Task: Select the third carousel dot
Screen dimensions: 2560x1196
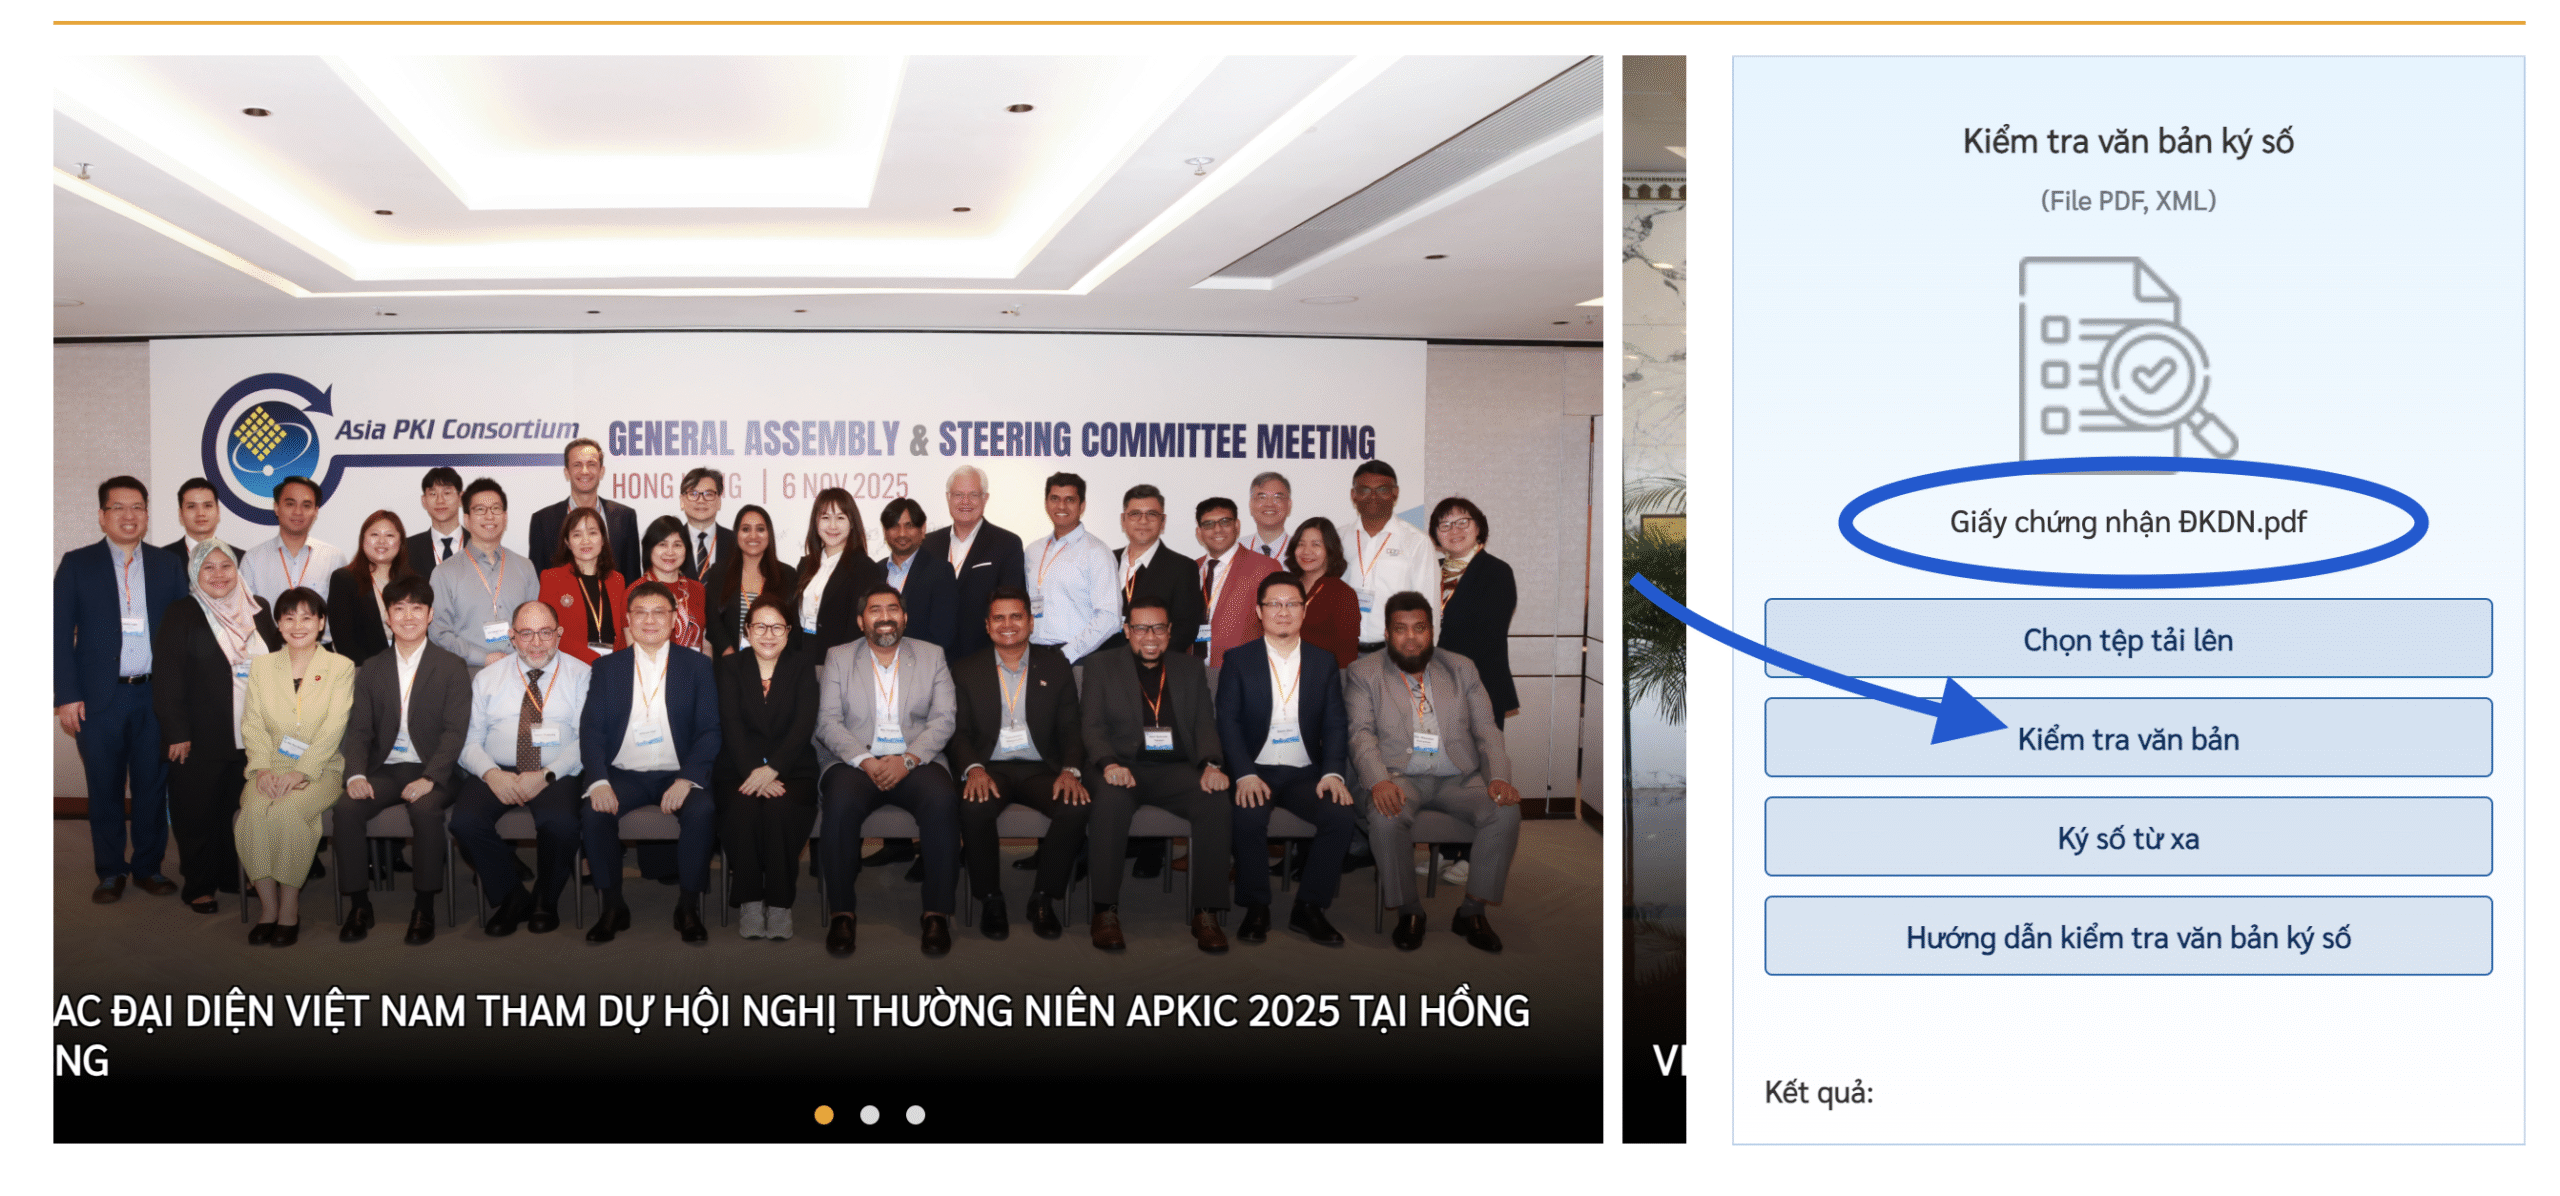Action: pyautogui.click(x=915, y=1114)
